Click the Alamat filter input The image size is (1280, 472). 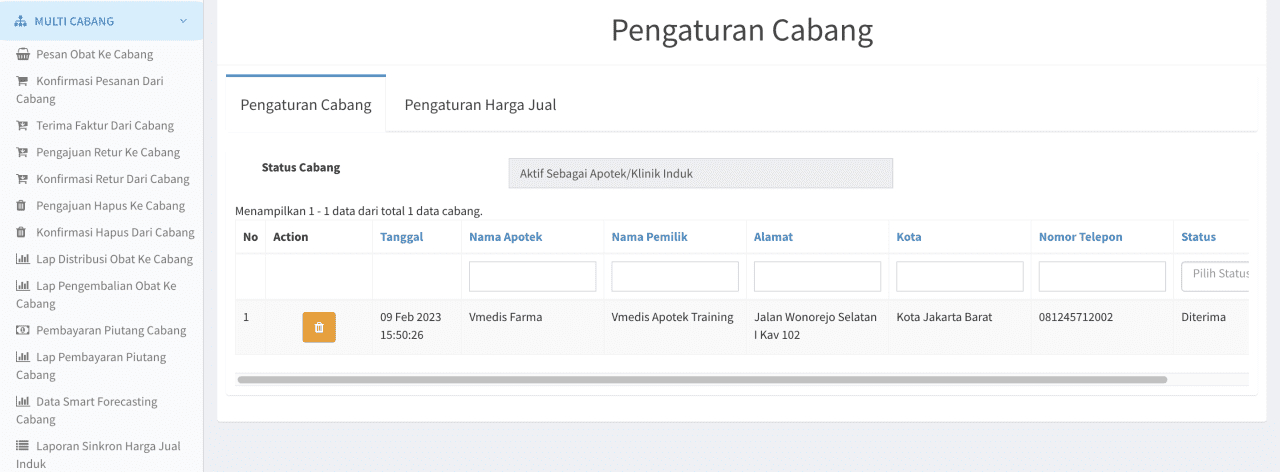(x=817, y=276)
